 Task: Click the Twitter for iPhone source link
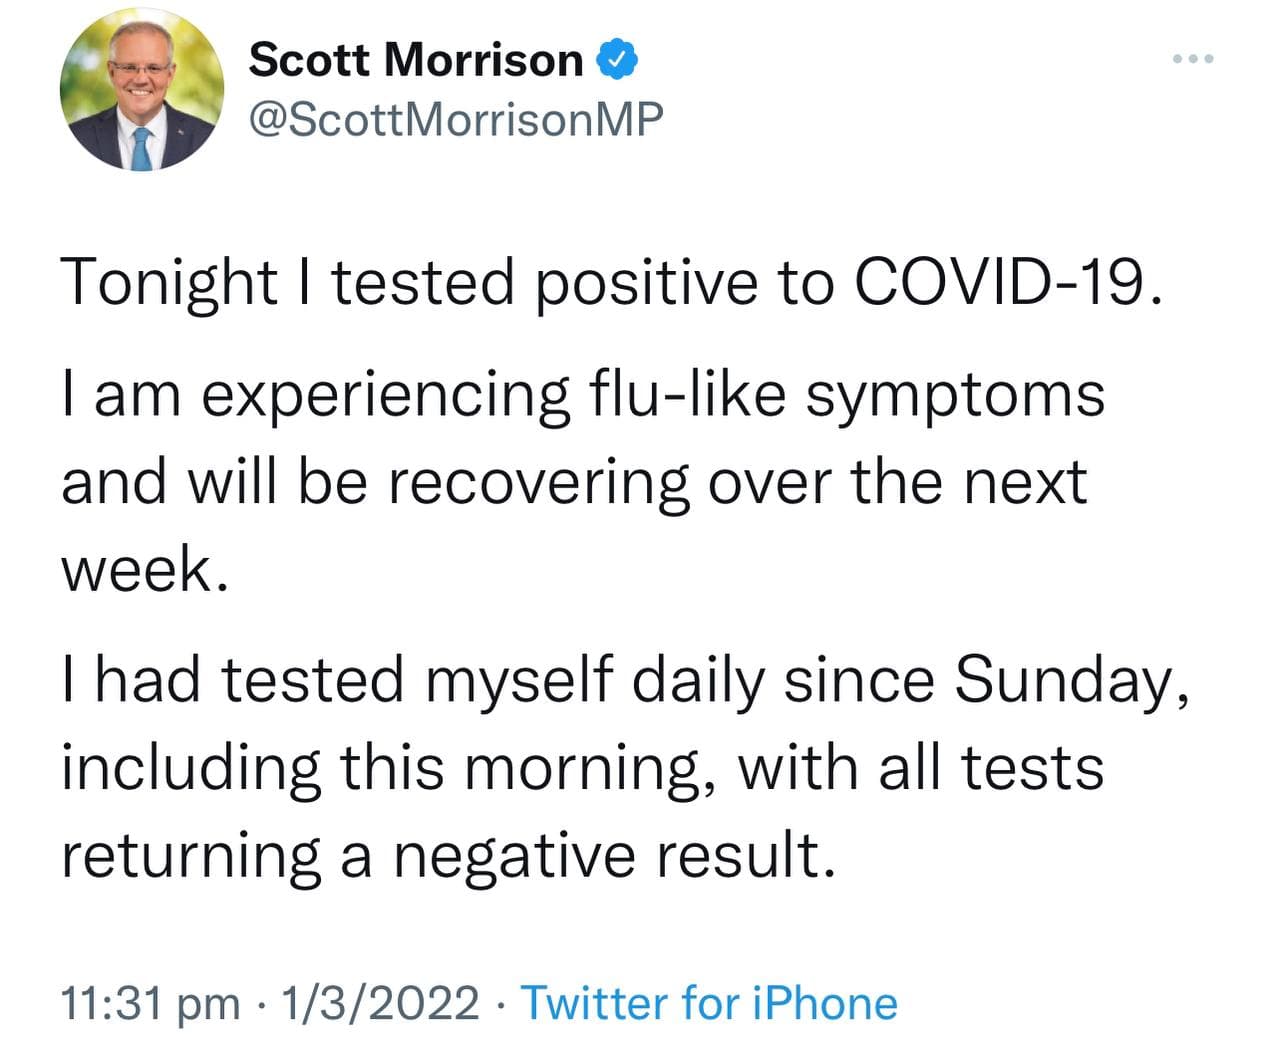pyautogui.click(x=709, y=1003)
